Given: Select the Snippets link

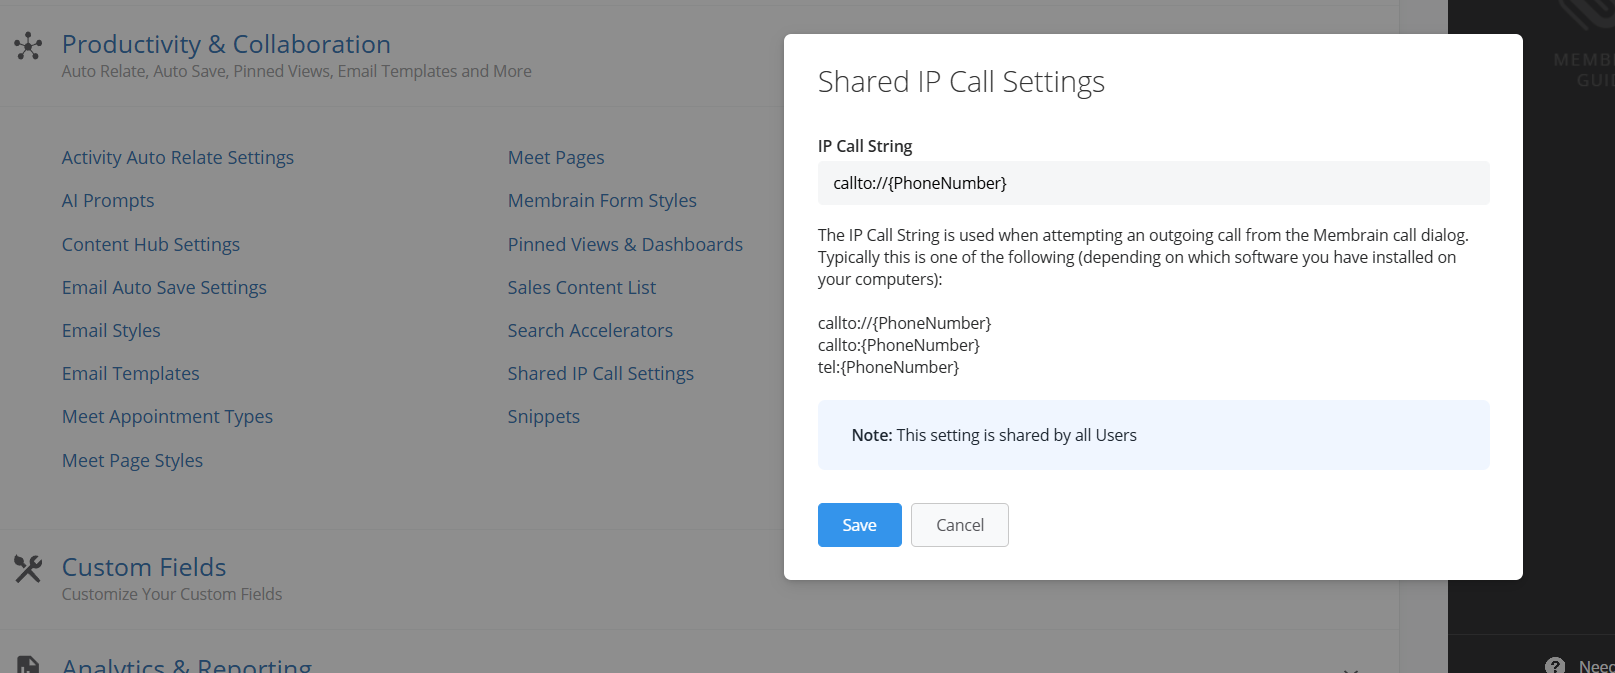Looking at the screenshot, I should tap(543, 417).
